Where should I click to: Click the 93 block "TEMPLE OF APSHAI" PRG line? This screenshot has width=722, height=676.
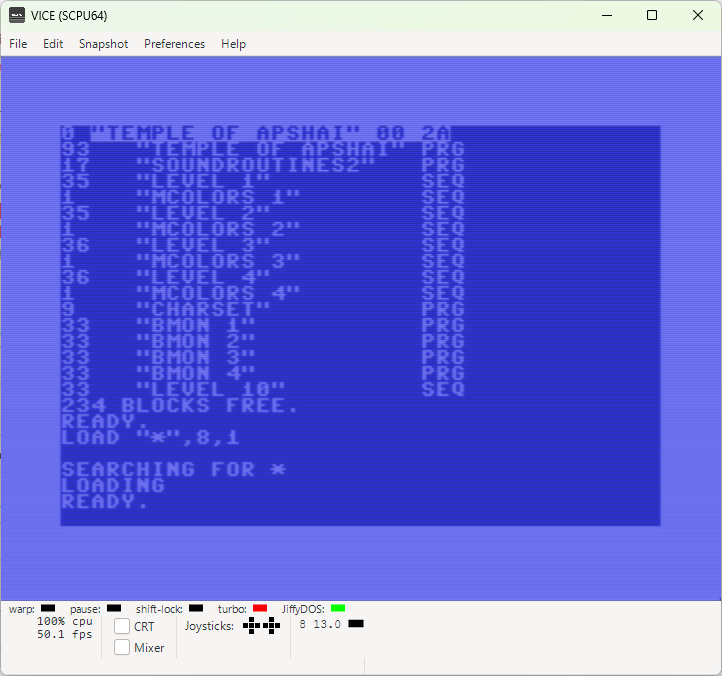(263, 149)
